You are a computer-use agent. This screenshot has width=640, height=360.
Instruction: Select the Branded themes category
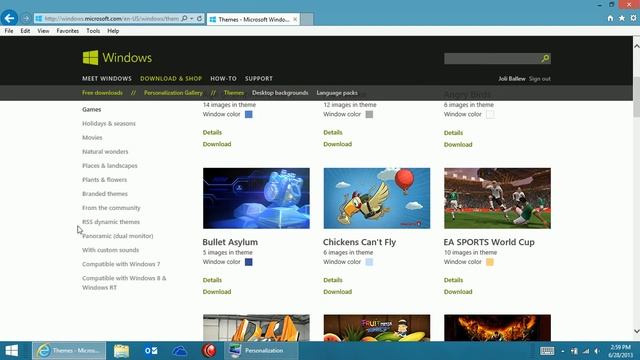click(105, 194)
